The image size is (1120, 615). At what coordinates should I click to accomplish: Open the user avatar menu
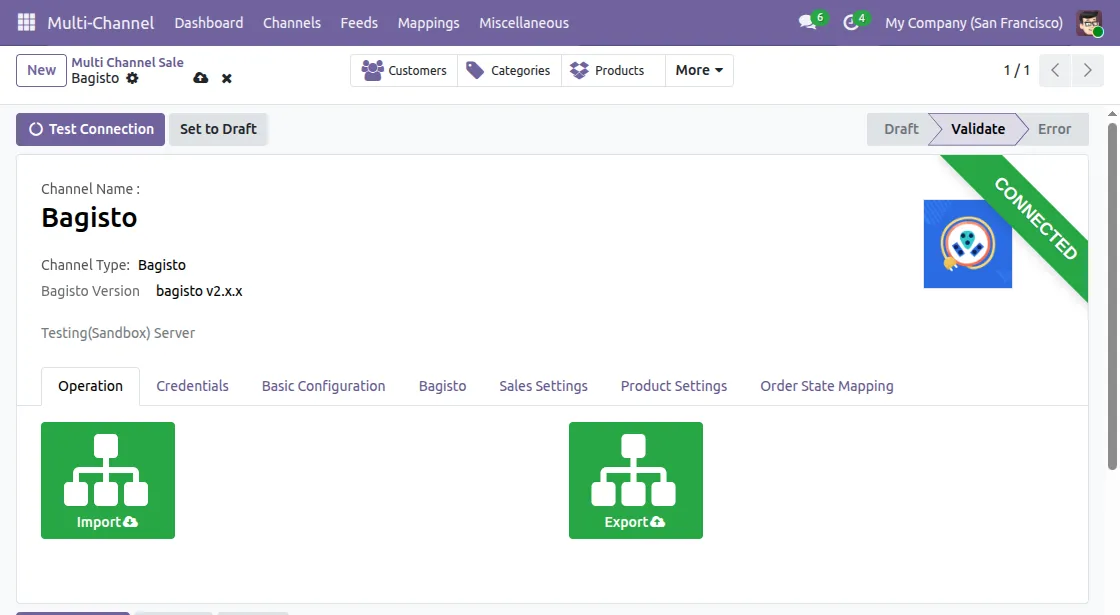pos(1089,23)
